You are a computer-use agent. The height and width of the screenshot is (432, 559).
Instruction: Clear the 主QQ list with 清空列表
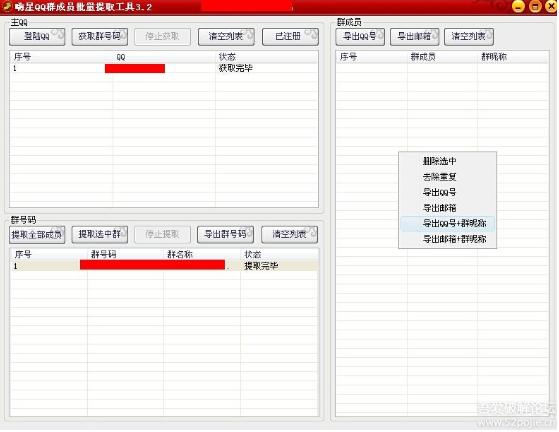[x=226, y=37]
